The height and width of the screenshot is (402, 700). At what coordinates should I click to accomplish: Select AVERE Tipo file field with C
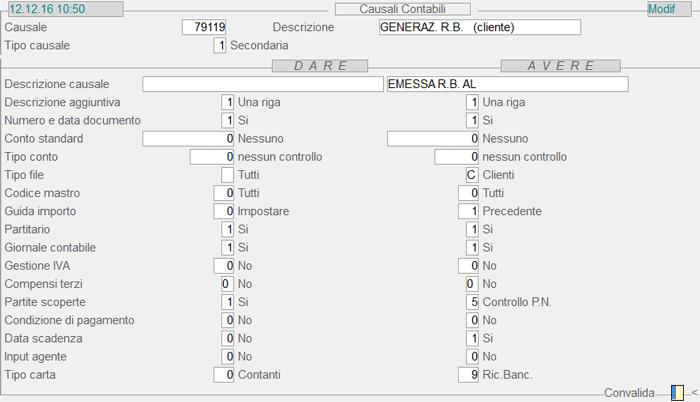point(472,175)
